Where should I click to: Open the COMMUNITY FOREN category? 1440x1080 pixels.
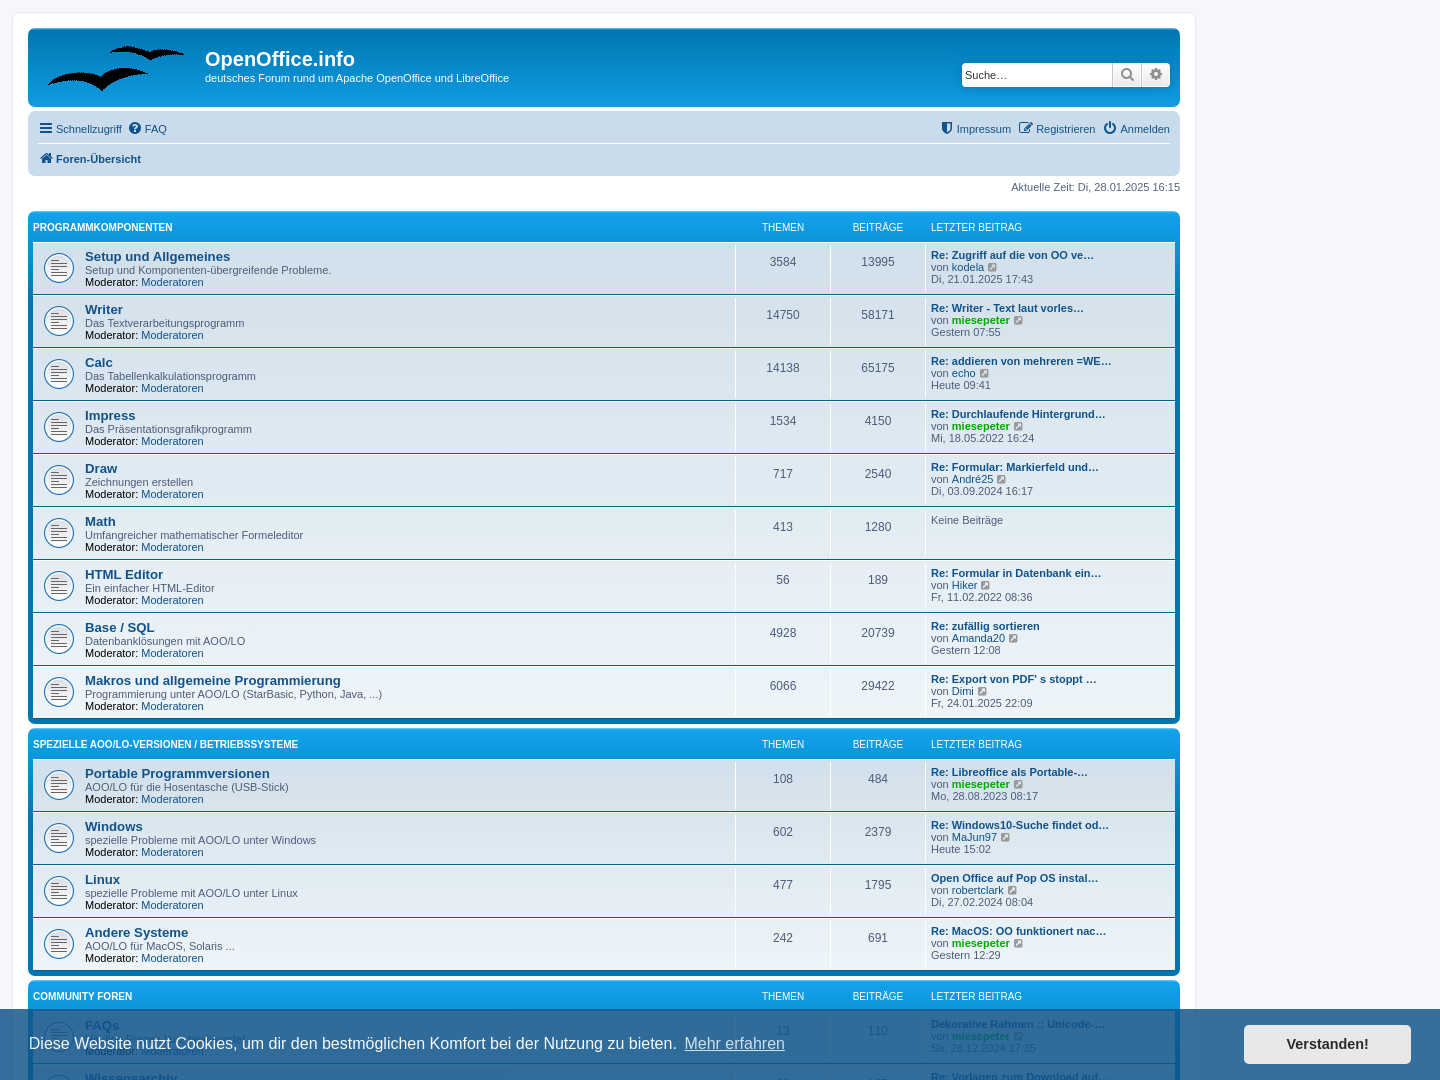[x=82, y=997]
